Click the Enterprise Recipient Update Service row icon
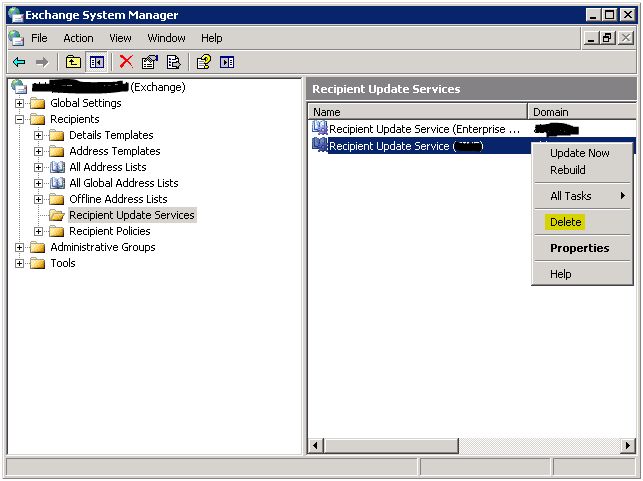The height and width of the screenshot is (481, 643). tap(320, 128)
